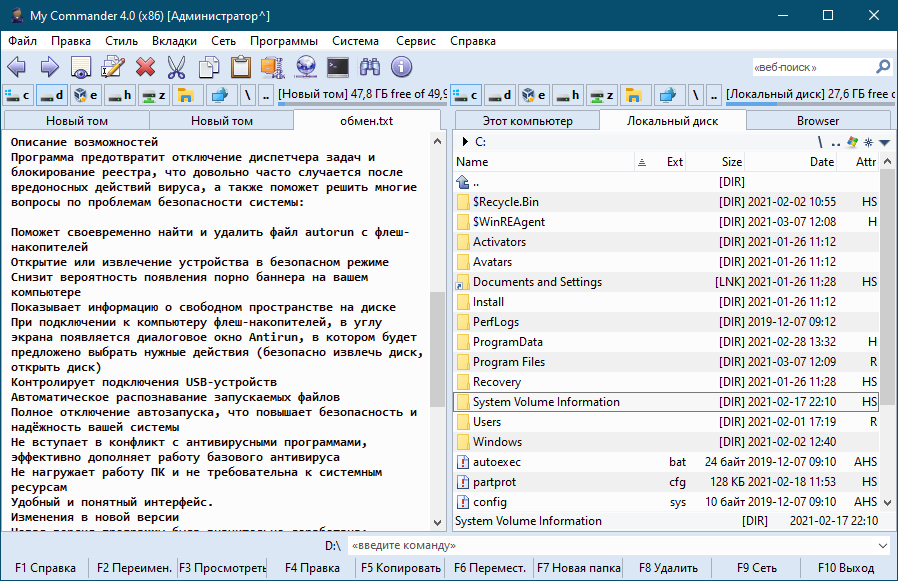Select the Program Files folder
Viewport: 898px width, 581px height.
click(667, 362)
